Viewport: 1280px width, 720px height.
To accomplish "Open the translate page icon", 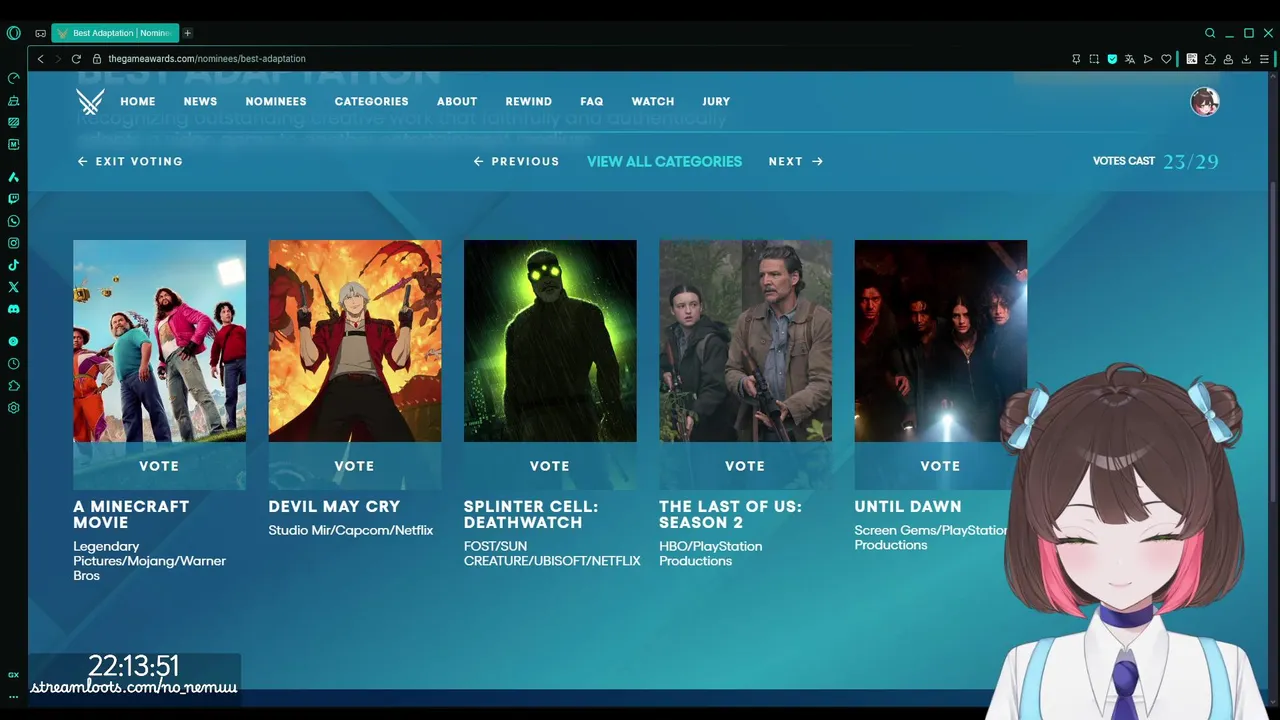I will click(x=1130, y=59).
